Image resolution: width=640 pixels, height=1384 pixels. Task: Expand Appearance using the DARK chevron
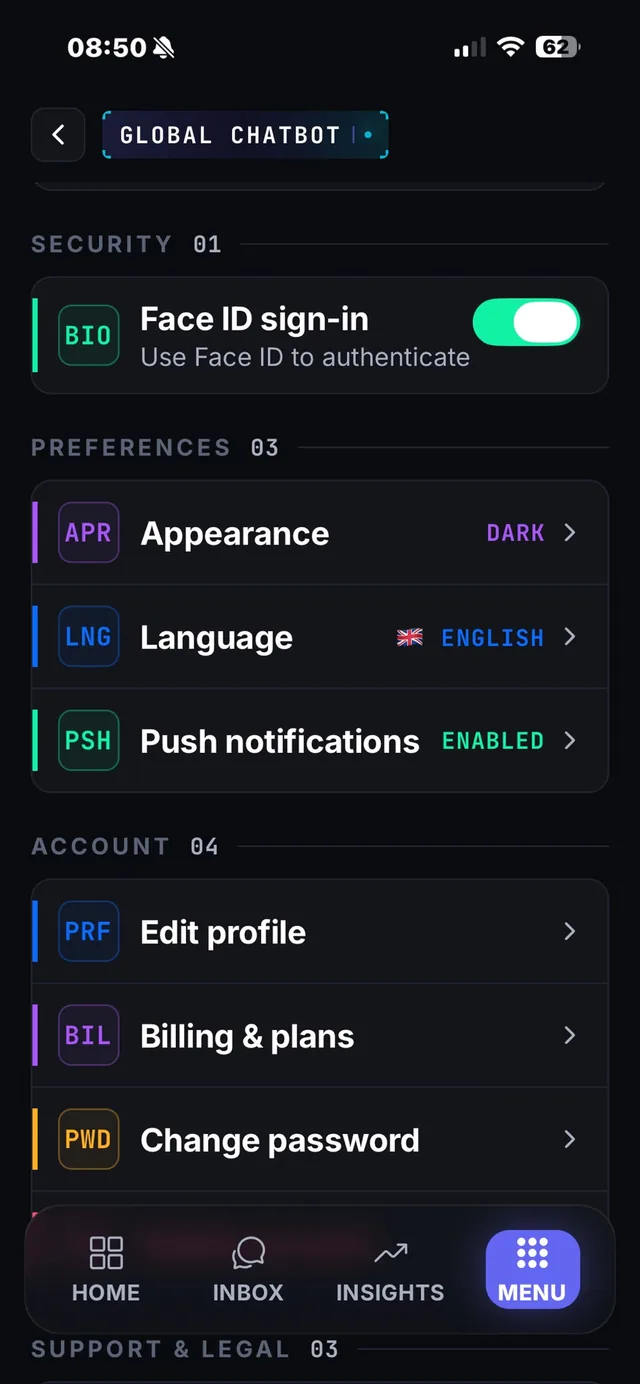pos(570,533)
